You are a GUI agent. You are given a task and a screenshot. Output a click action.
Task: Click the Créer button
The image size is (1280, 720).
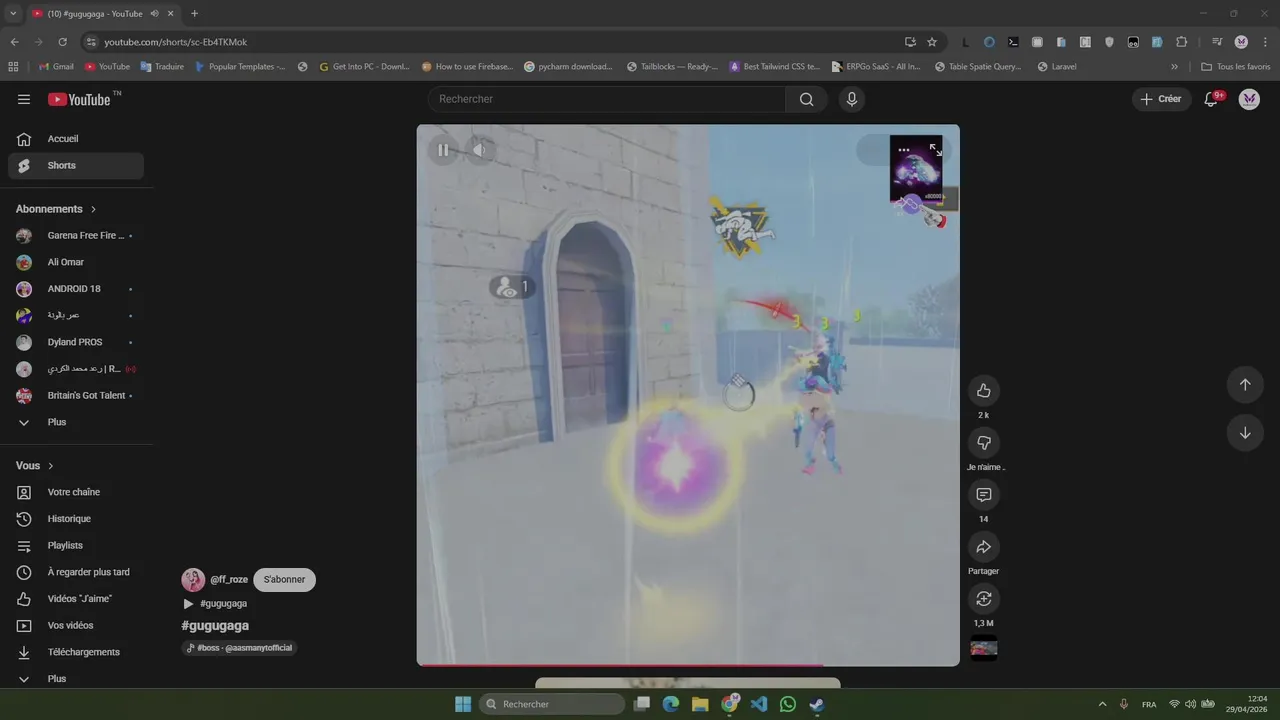[1161, 99]
